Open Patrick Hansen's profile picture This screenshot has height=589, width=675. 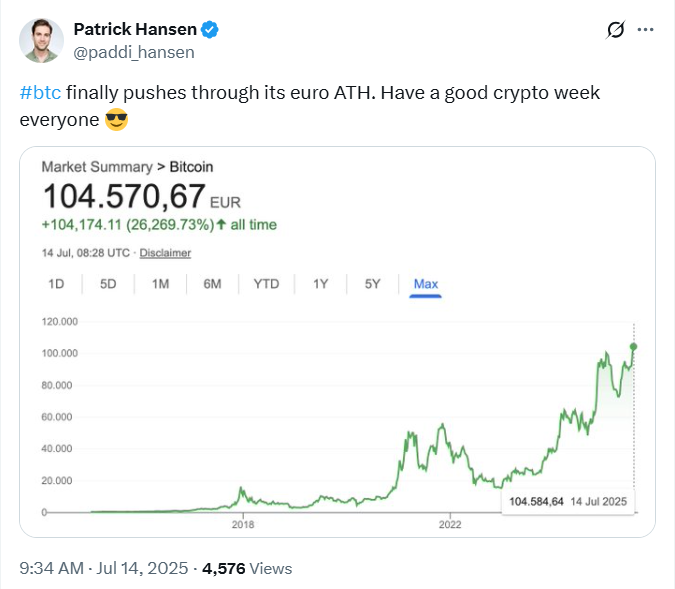click(x=41, y=40)
